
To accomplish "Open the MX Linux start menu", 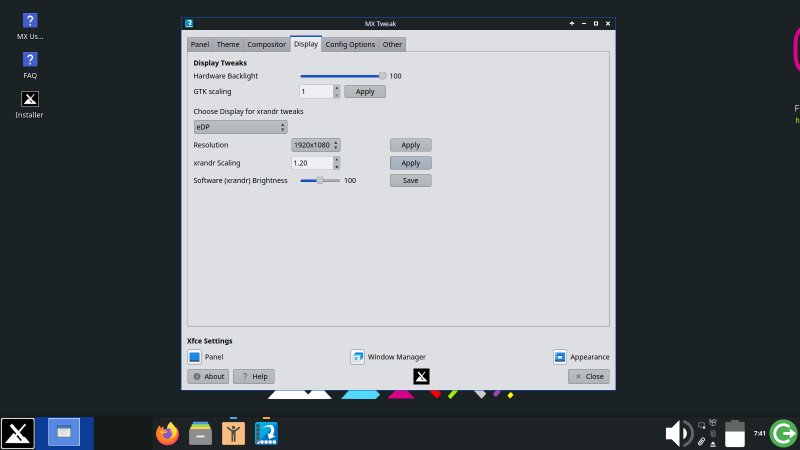I will point(18,433).
